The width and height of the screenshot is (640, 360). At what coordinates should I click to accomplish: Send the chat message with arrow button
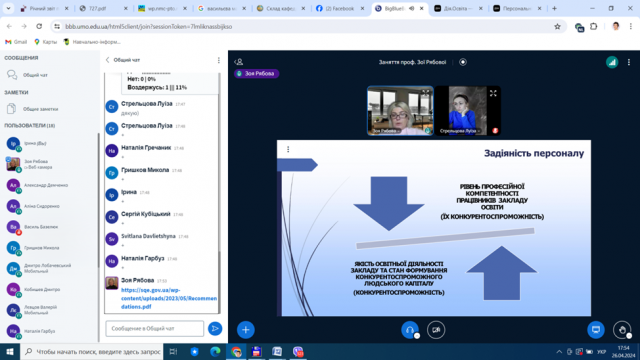pyautogui.click(x=215, y=329)
